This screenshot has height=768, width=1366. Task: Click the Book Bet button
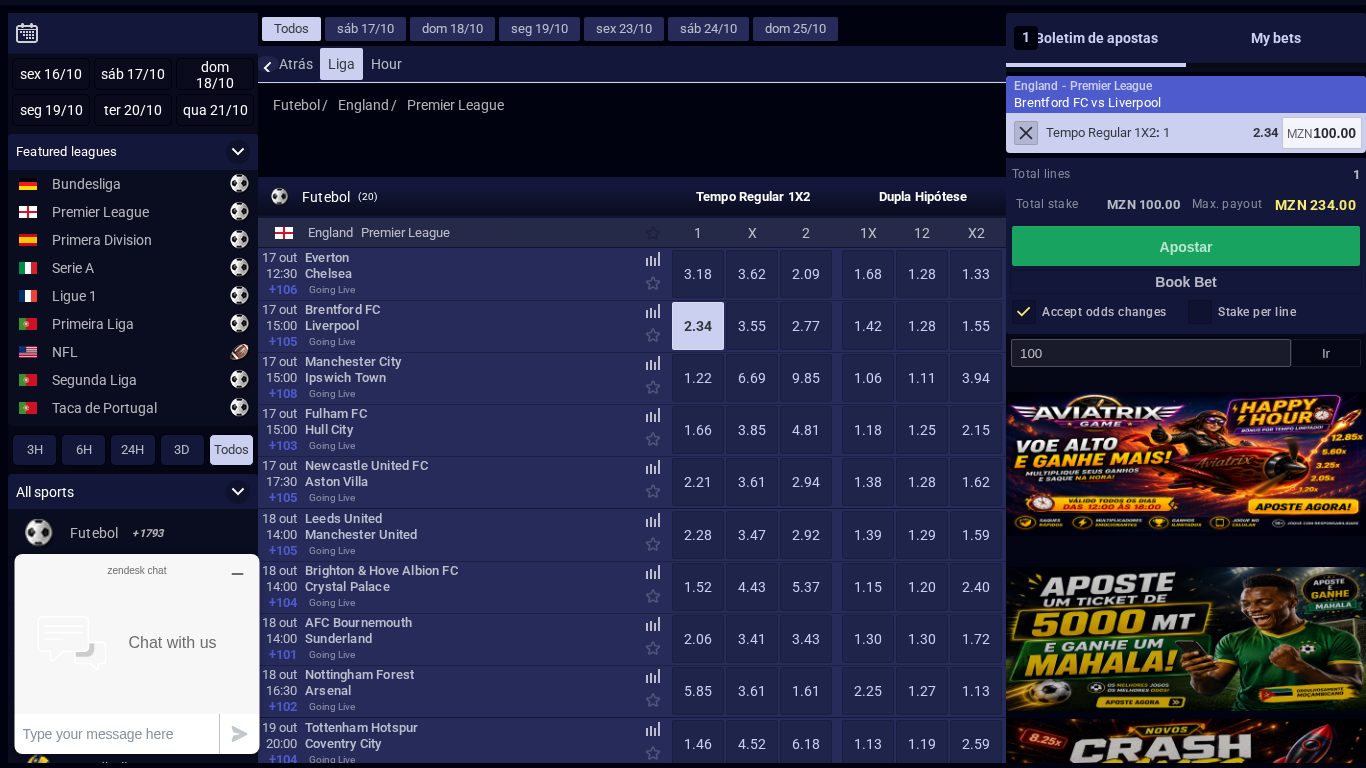1186,282
